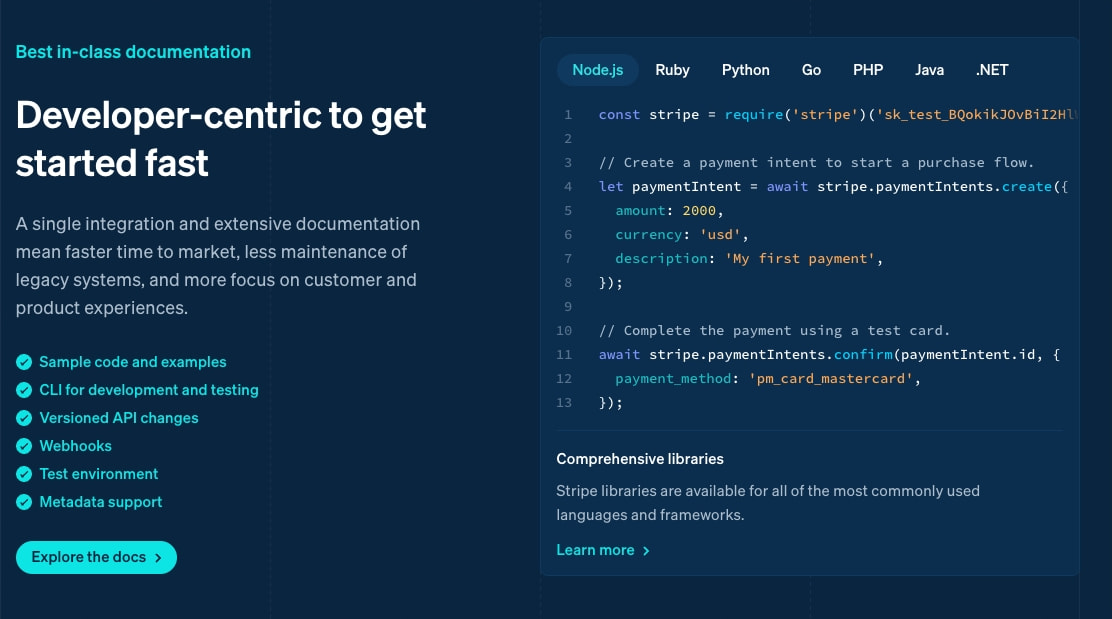Switch to the Ruby code tab
The width and height of the screenshot is (1112, 619).
coord(672,70)
